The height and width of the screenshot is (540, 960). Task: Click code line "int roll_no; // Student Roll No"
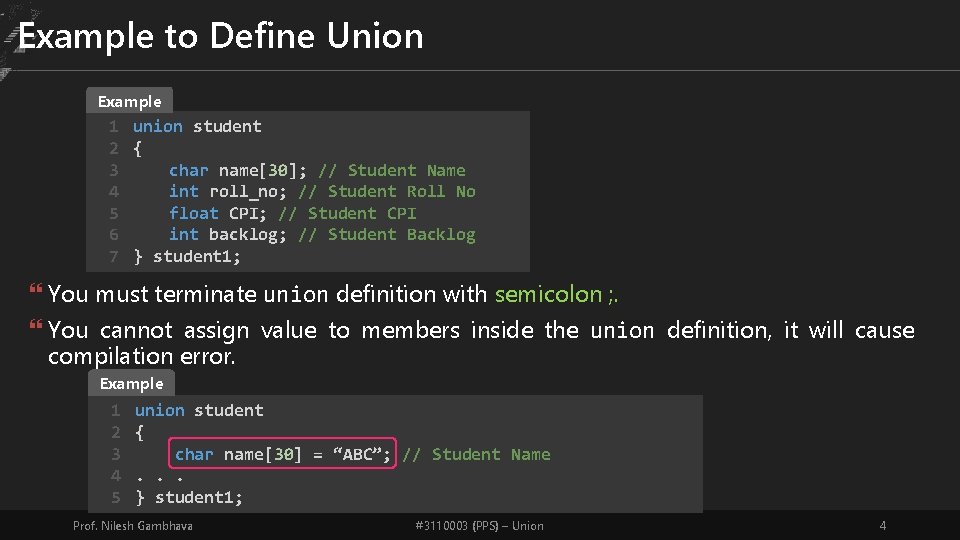[322, 192]
